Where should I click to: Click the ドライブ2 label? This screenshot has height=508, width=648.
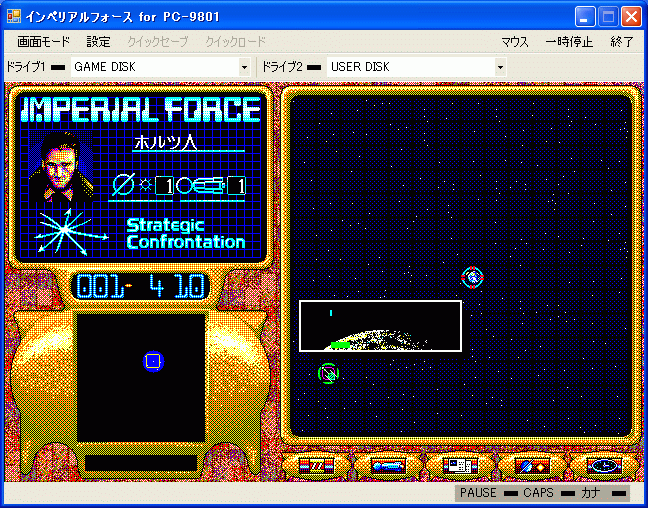(x=283, y=67)
